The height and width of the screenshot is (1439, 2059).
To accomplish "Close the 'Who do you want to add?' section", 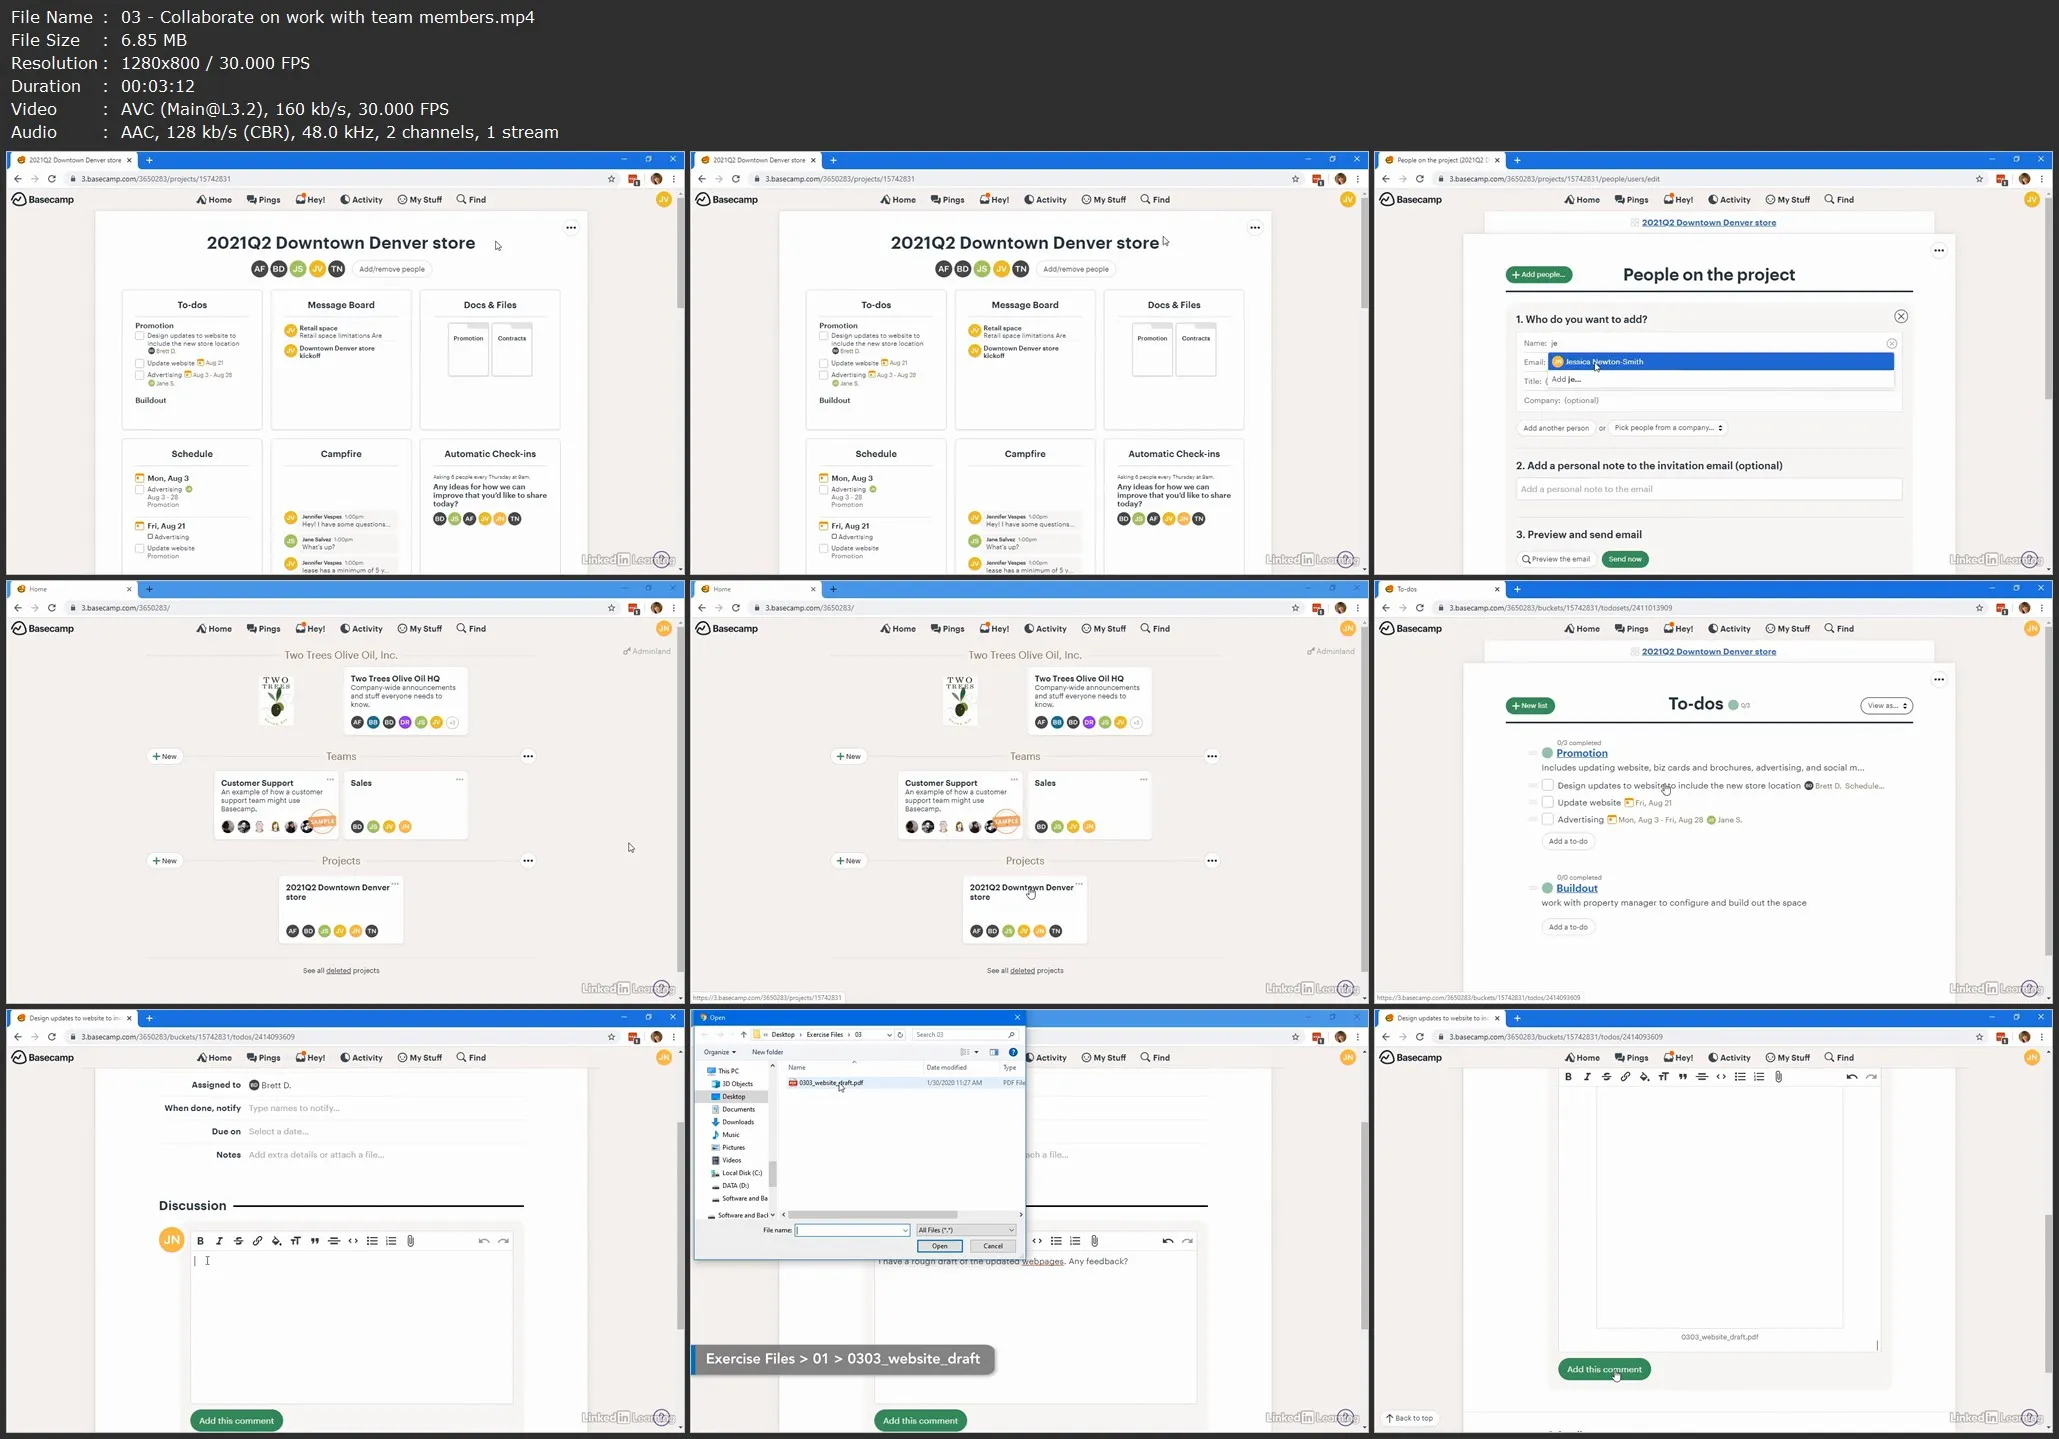I will [x=1901, y=316].
